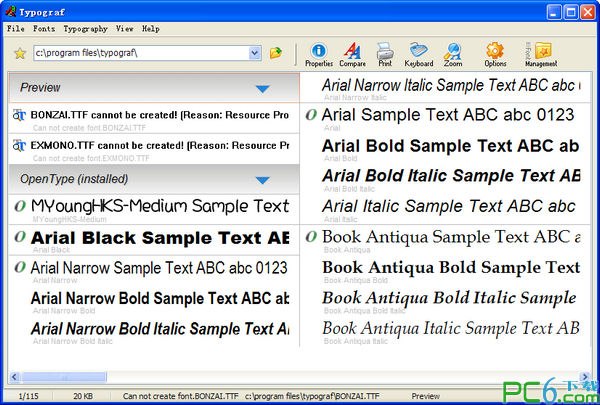Open the File menu
600x405 pixels.
16,29
